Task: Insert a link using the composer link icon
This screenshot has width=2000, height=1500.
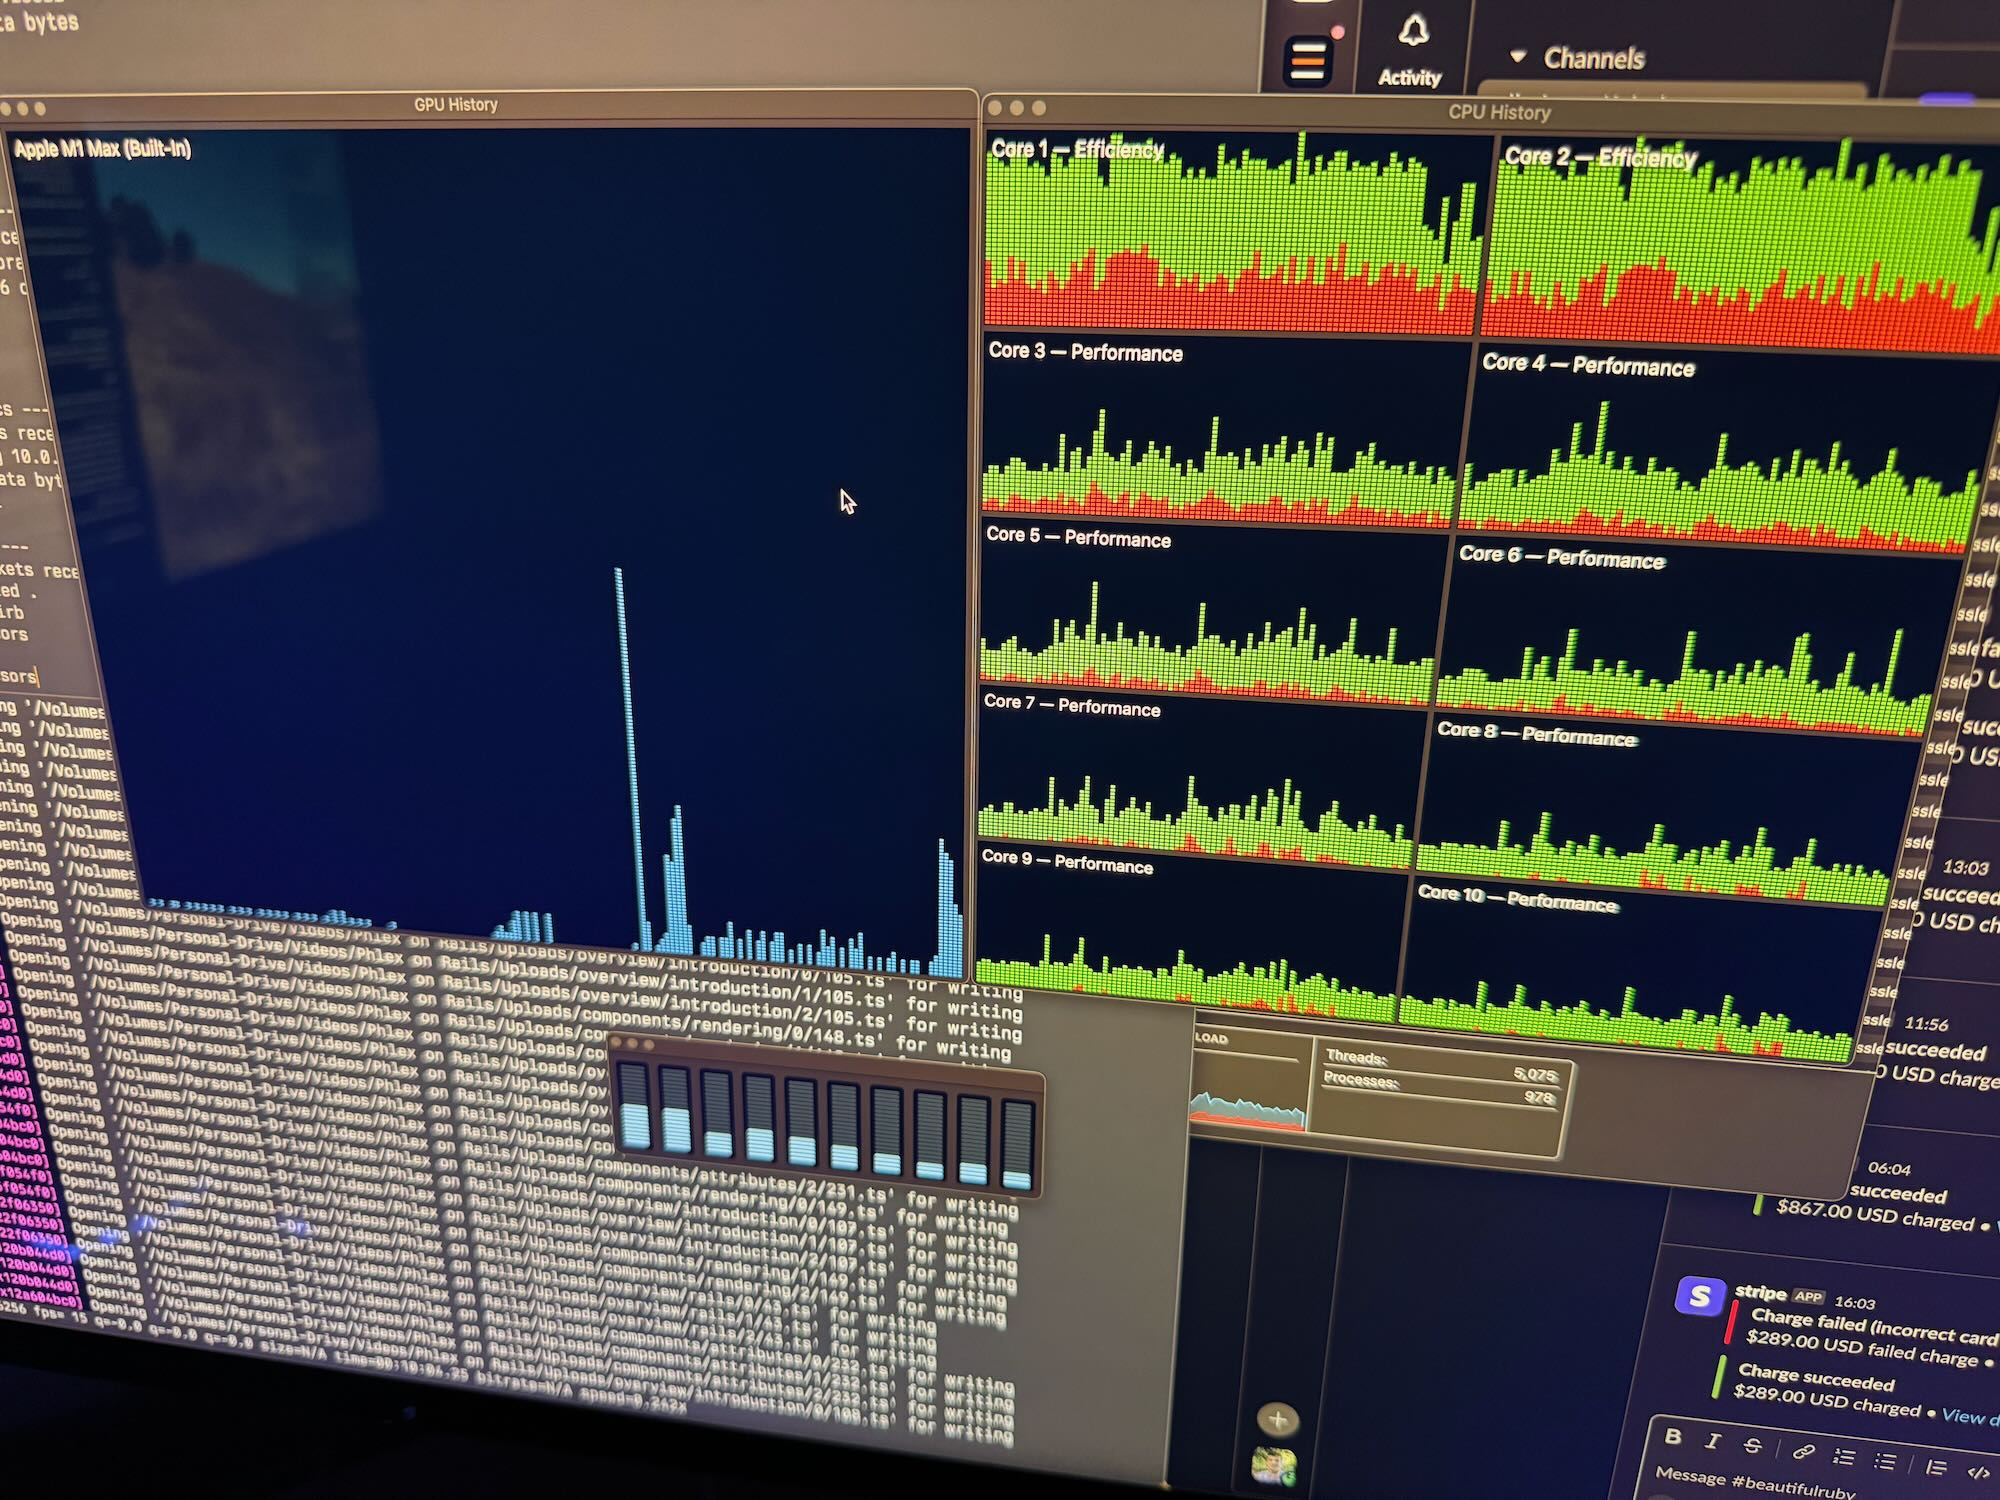Action: (1803, 1451)
